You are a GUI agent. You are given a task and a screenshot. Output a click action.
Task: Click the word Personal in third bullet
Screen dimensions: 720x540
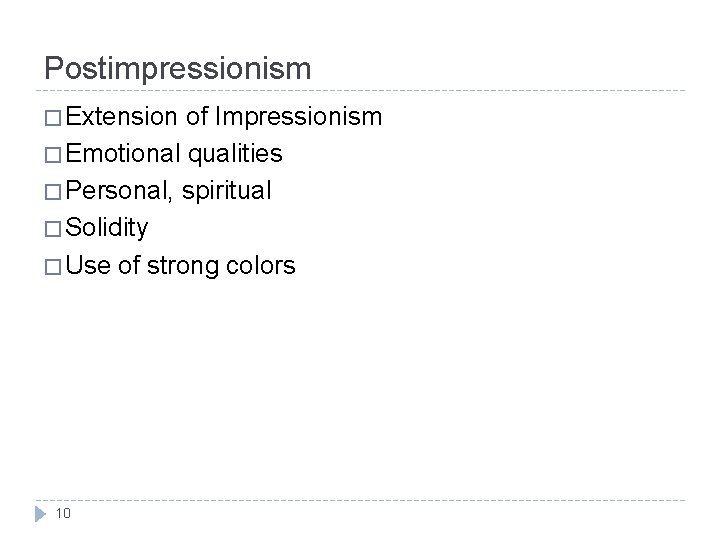119,191
